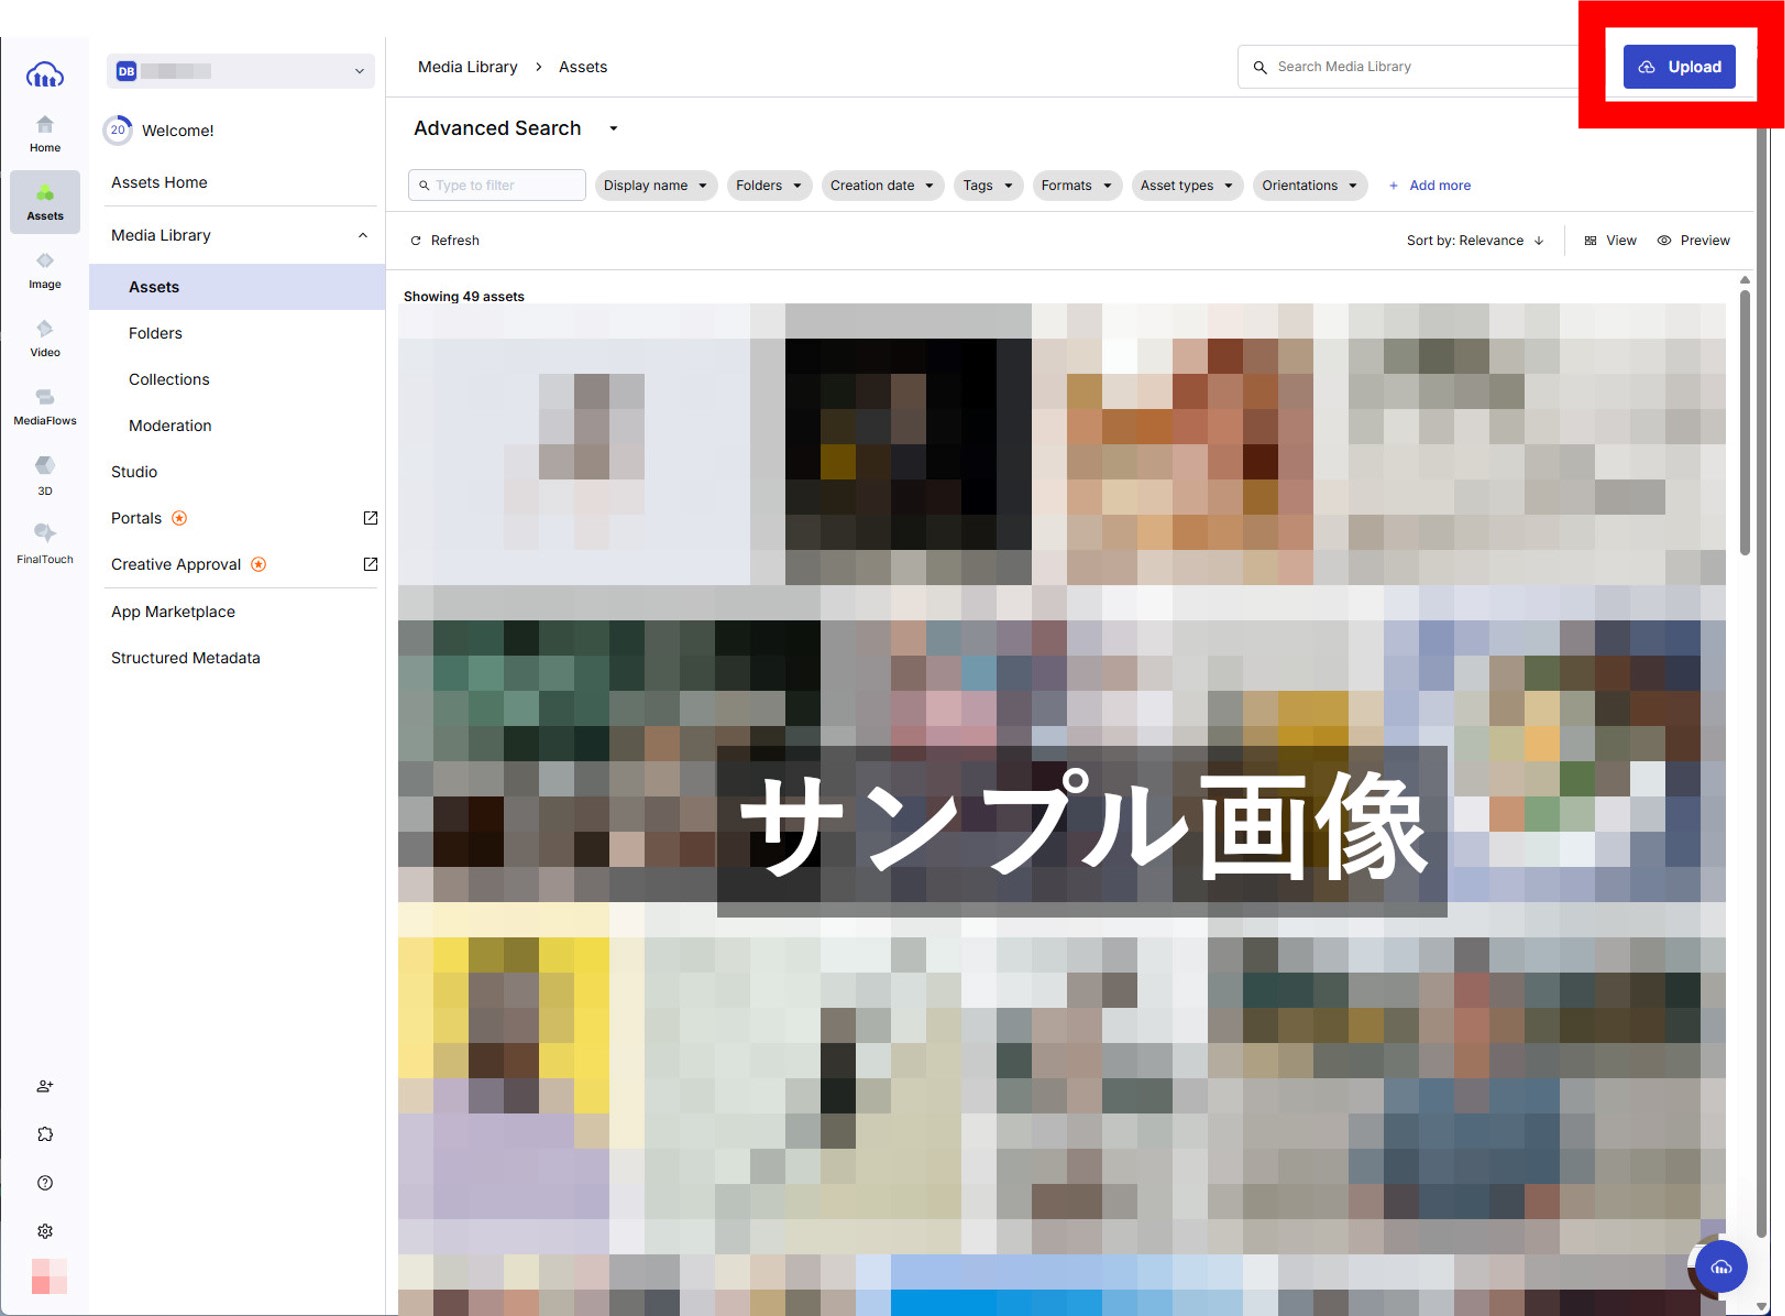
Task: Open the puzzle-piece add-ons icon
Action: coord(45,1134)
